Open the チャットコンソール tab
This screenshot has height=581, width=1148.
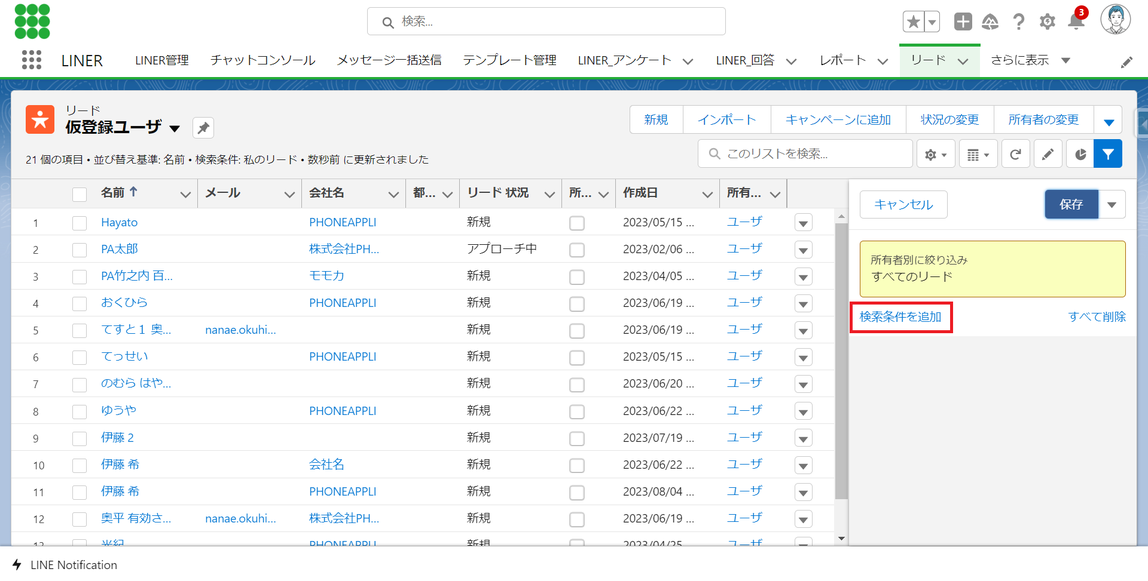pyautogui.click(x=263, y=61)
